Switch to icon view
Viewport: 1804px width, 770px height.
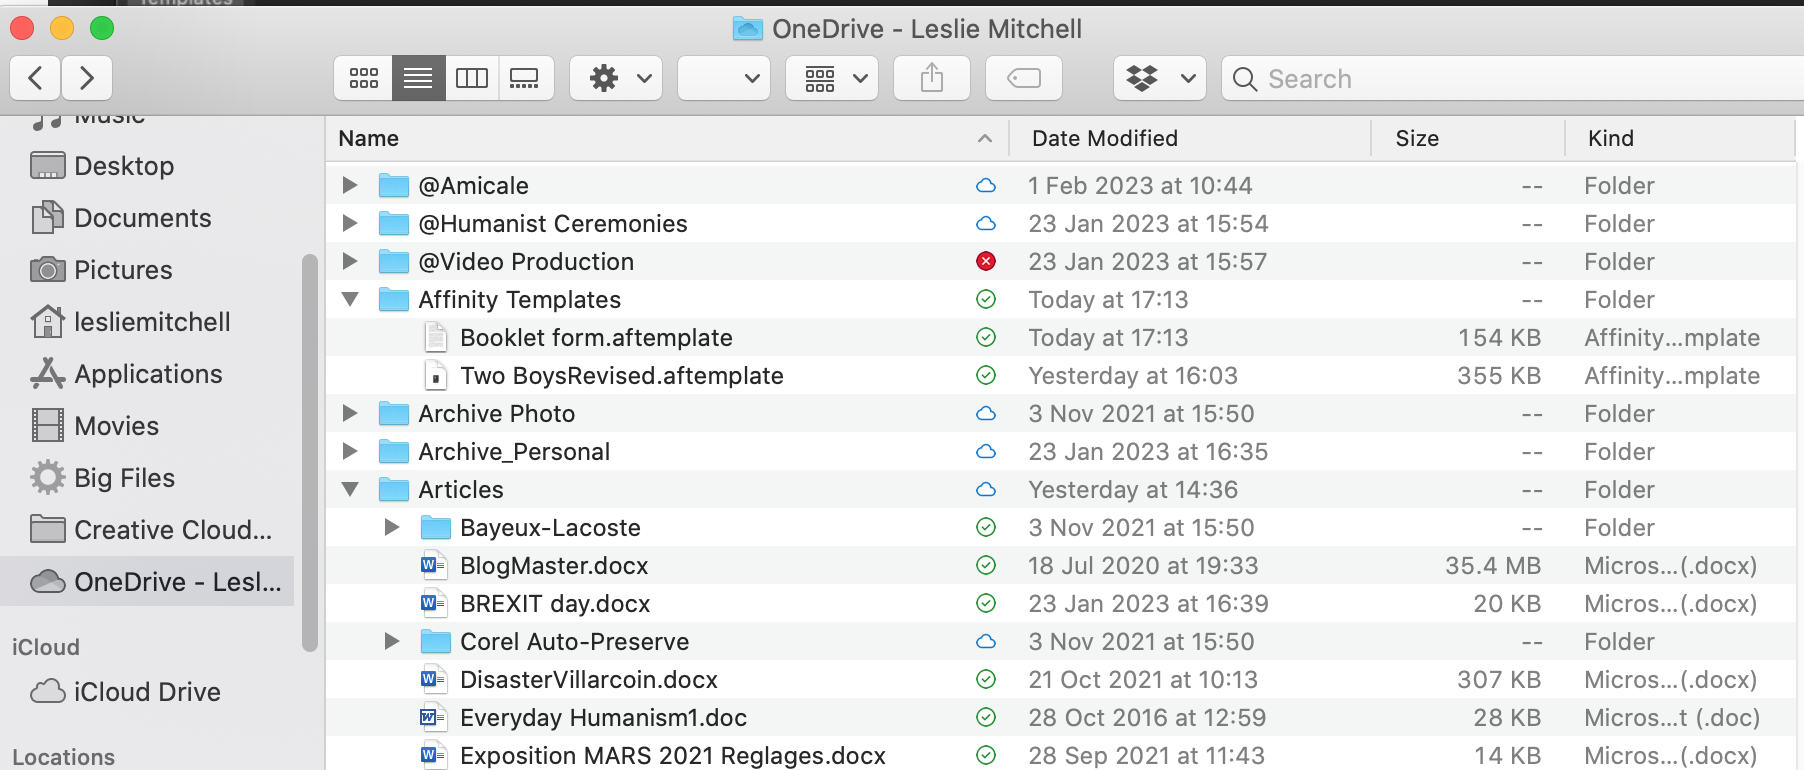click(x=364, y=78)
